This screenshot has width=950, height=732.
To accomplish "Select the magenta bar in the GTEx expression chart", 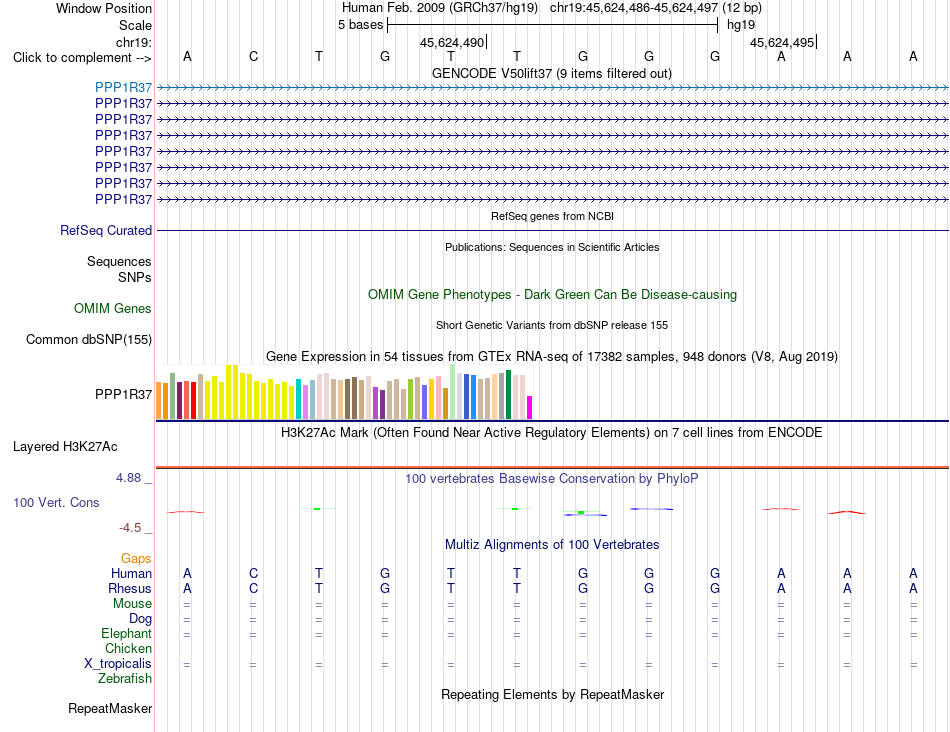I will coord(530,407).
